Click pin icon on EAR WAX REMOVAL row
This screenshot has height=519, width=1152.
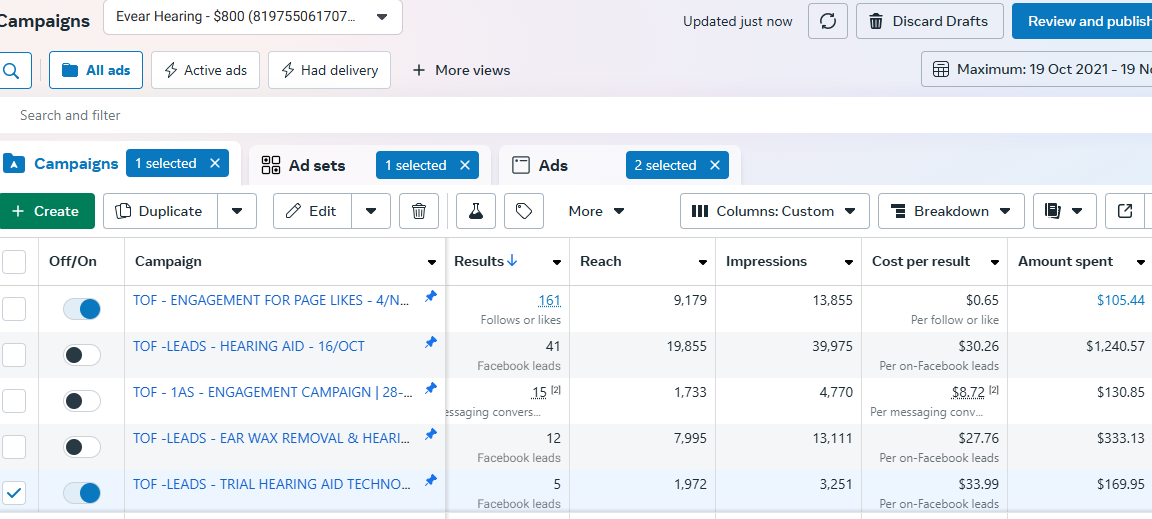pos(431,434)
